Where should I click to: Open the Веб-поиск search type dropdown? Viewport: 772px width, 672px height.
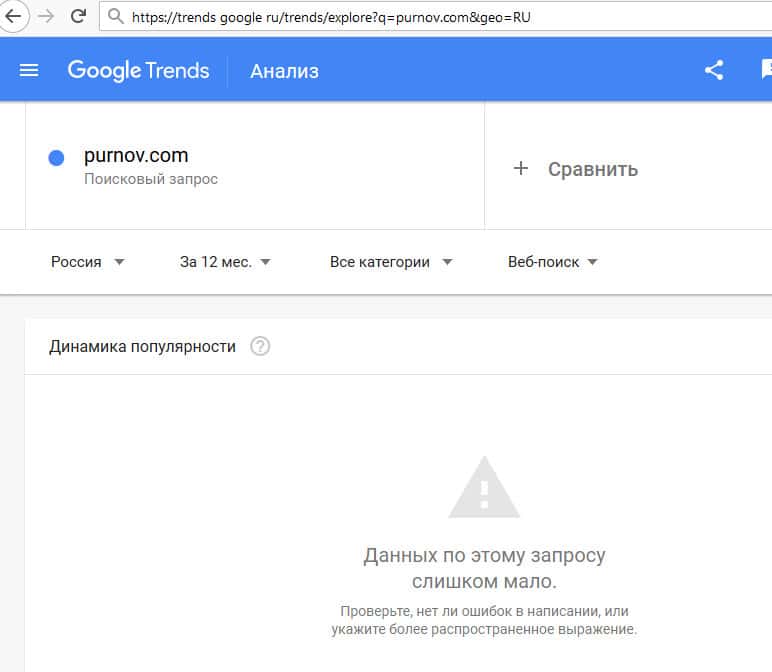pyautogui.click(x=552, y=262)
